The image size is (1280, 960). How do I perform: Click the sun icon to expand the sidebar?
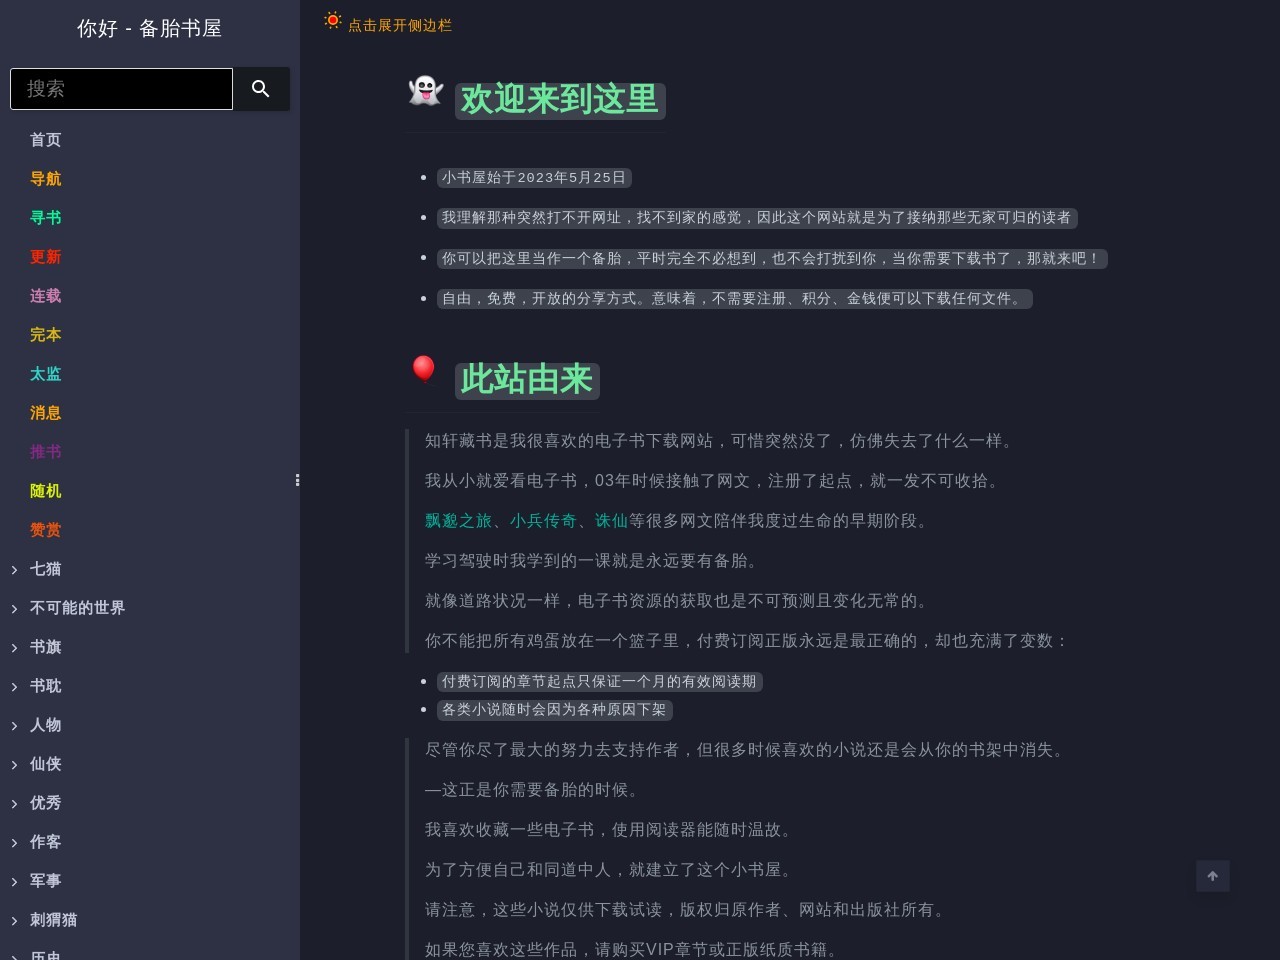(x=332, y=19)
